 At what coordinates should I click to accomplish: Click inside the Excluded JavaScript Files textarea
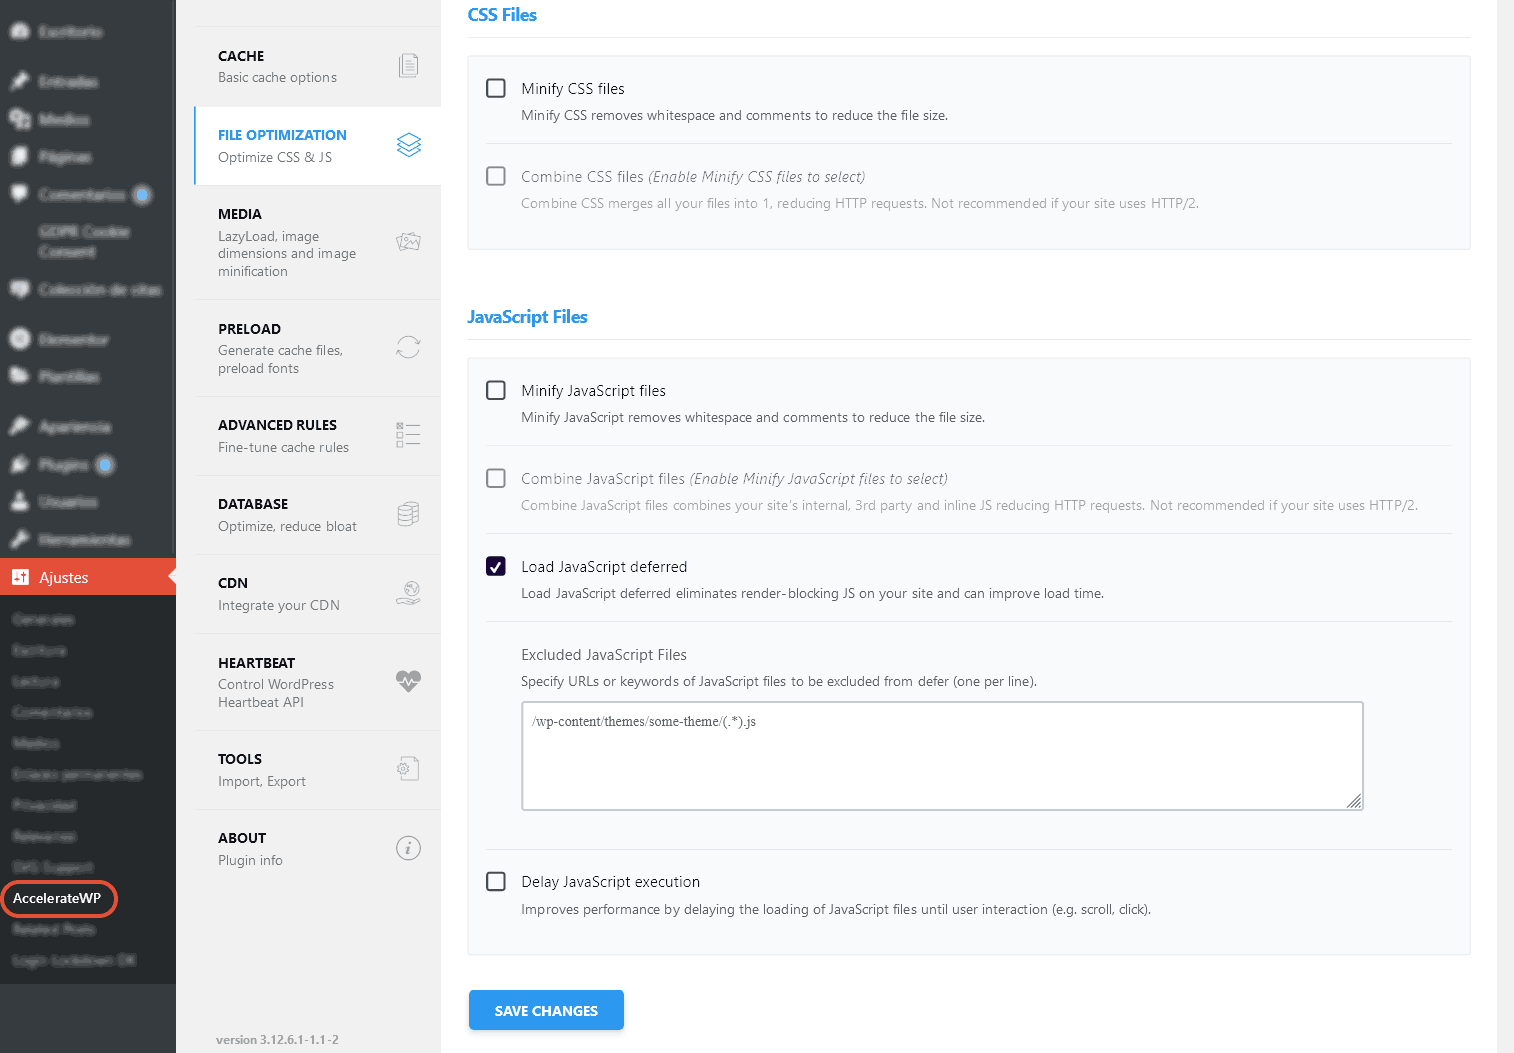[x=941, y=755]
